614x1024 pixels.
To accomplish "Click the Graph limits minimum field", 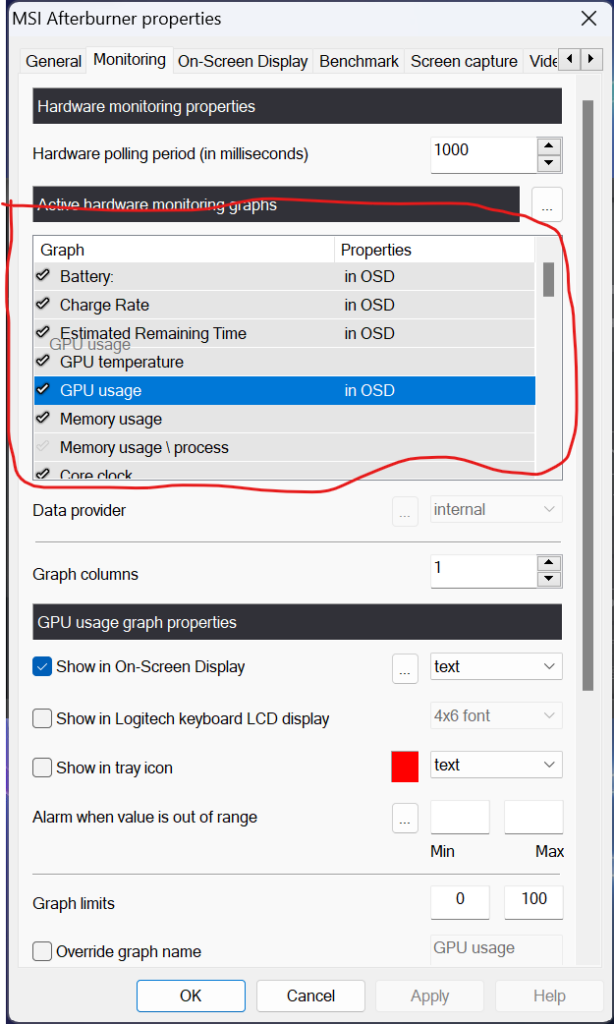I will tap(460, 902).
